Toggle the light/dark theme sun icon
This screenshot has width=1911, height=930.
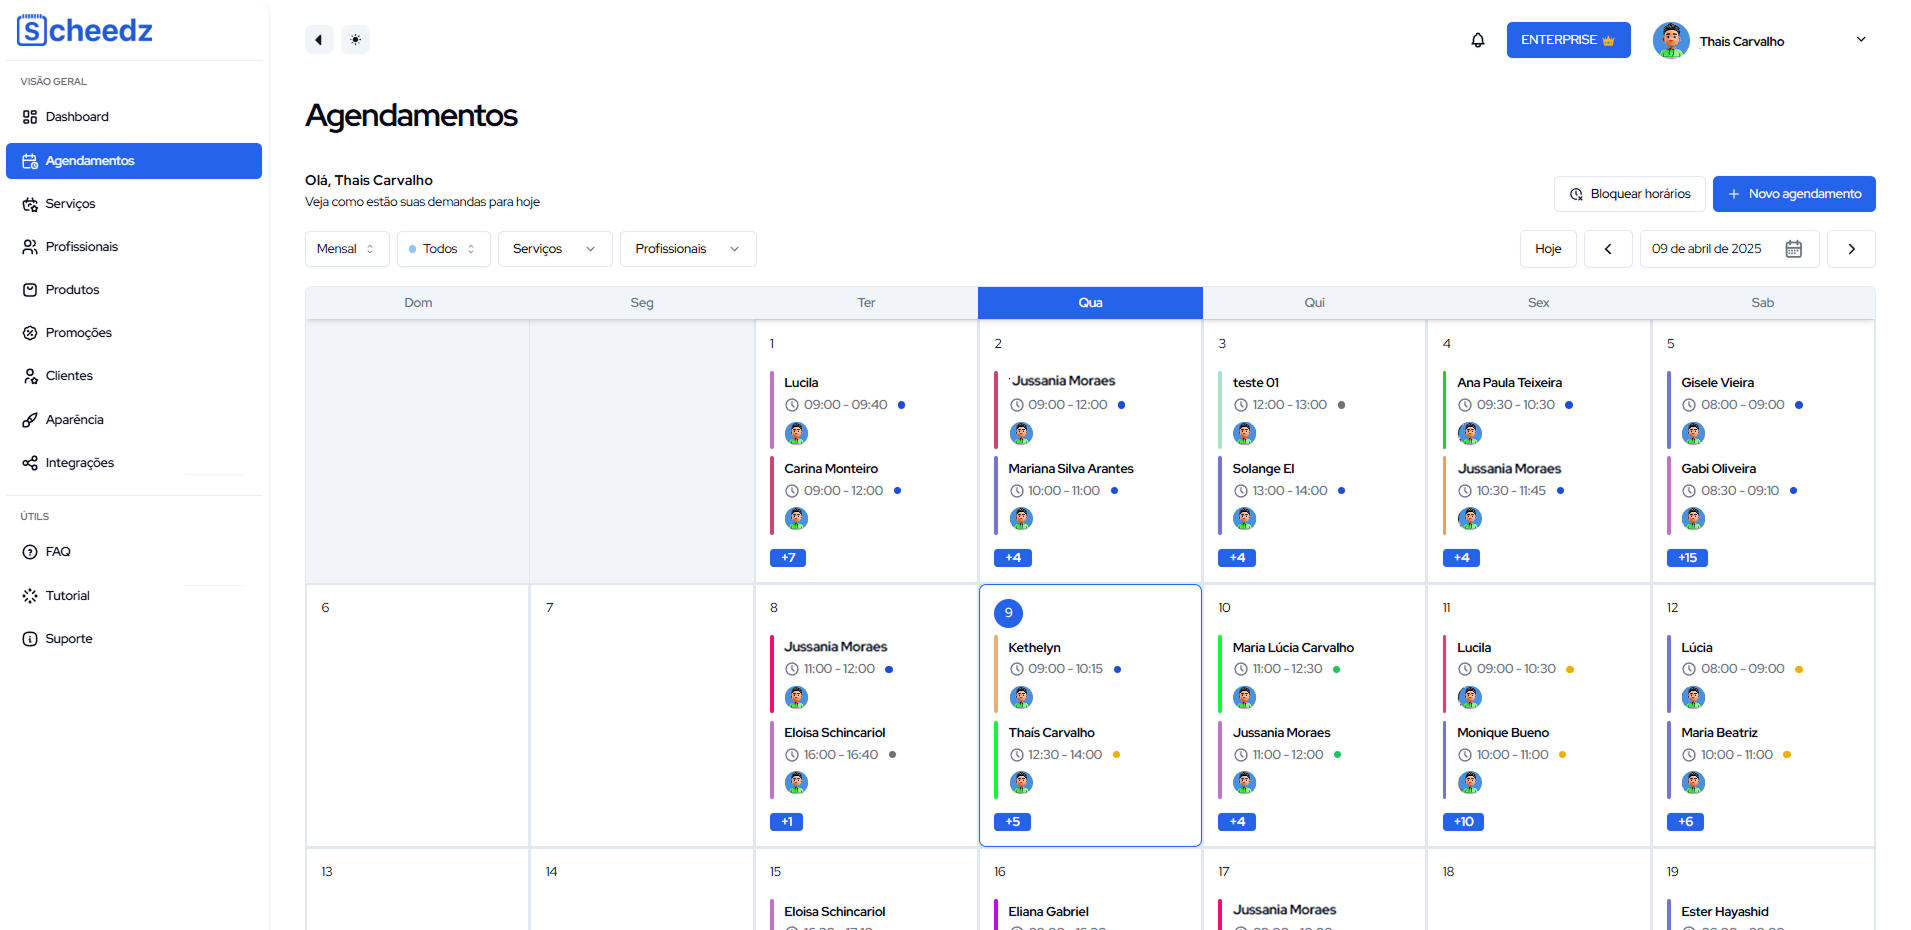click(x=355, y=40)
